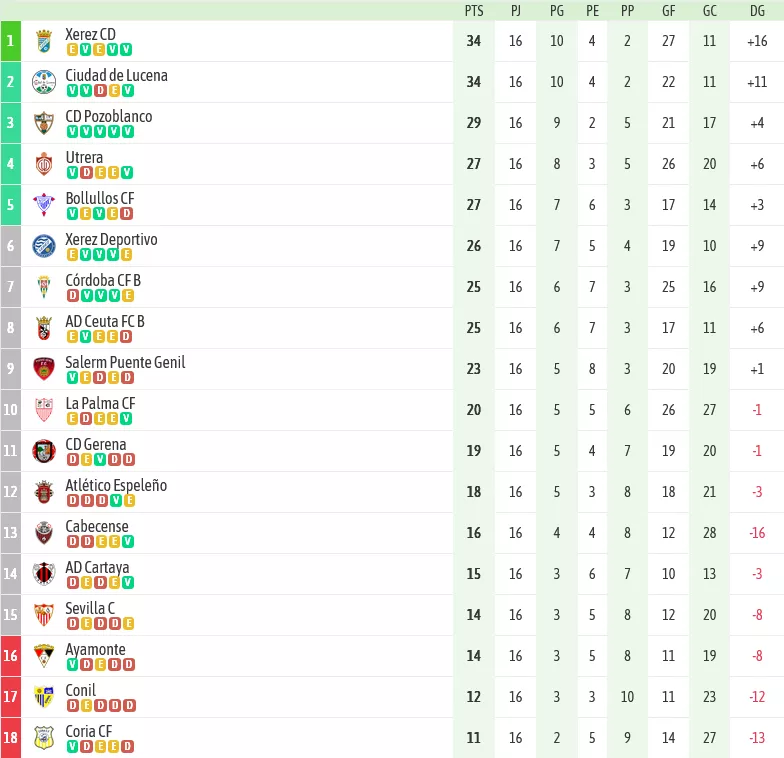Open the La Palma CF team link

coord(100,403)
